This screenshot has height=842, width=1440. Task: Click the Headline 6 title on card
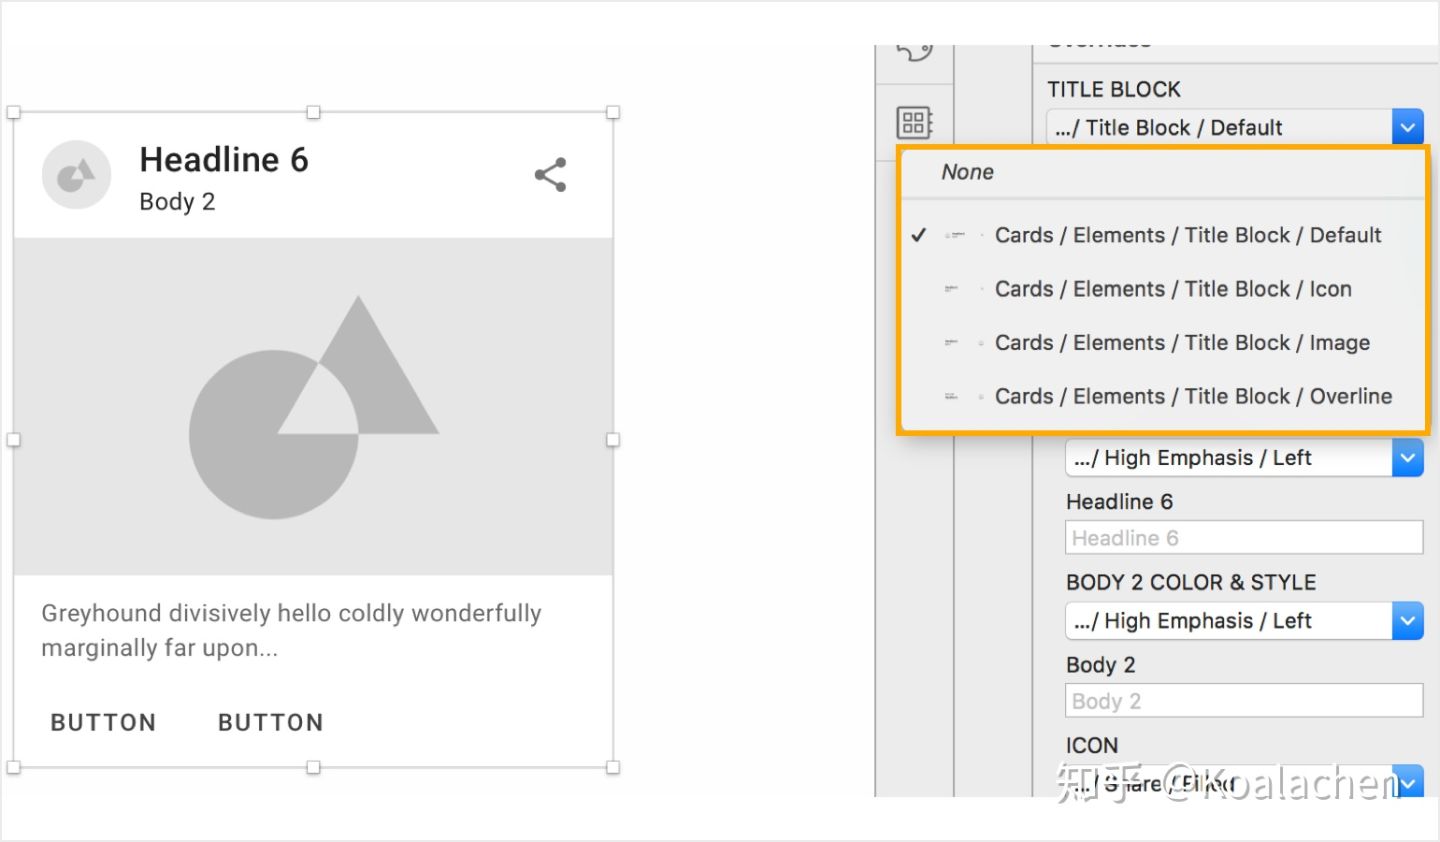224,160
